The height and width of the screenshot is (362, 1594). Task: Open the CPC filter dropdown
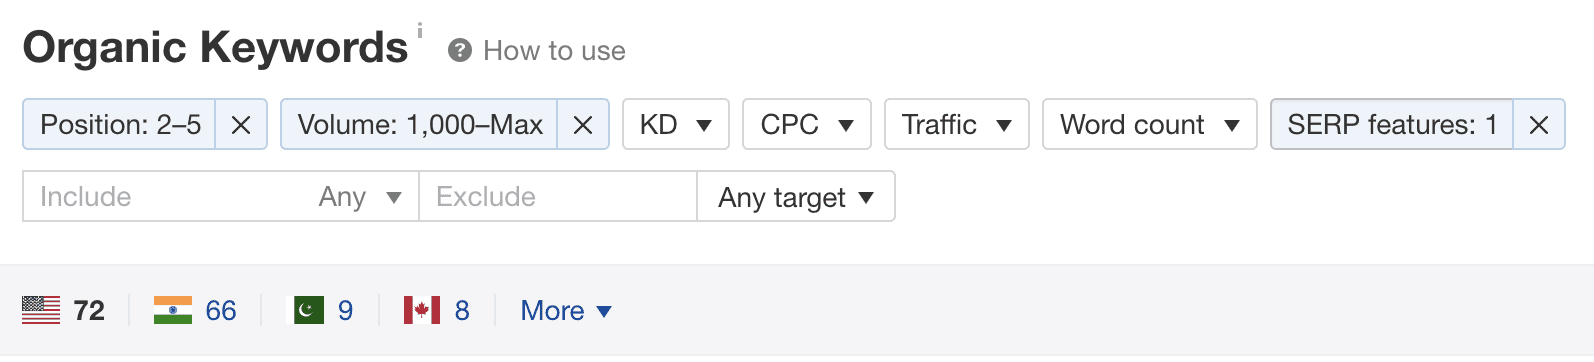[x=807, y=124]
